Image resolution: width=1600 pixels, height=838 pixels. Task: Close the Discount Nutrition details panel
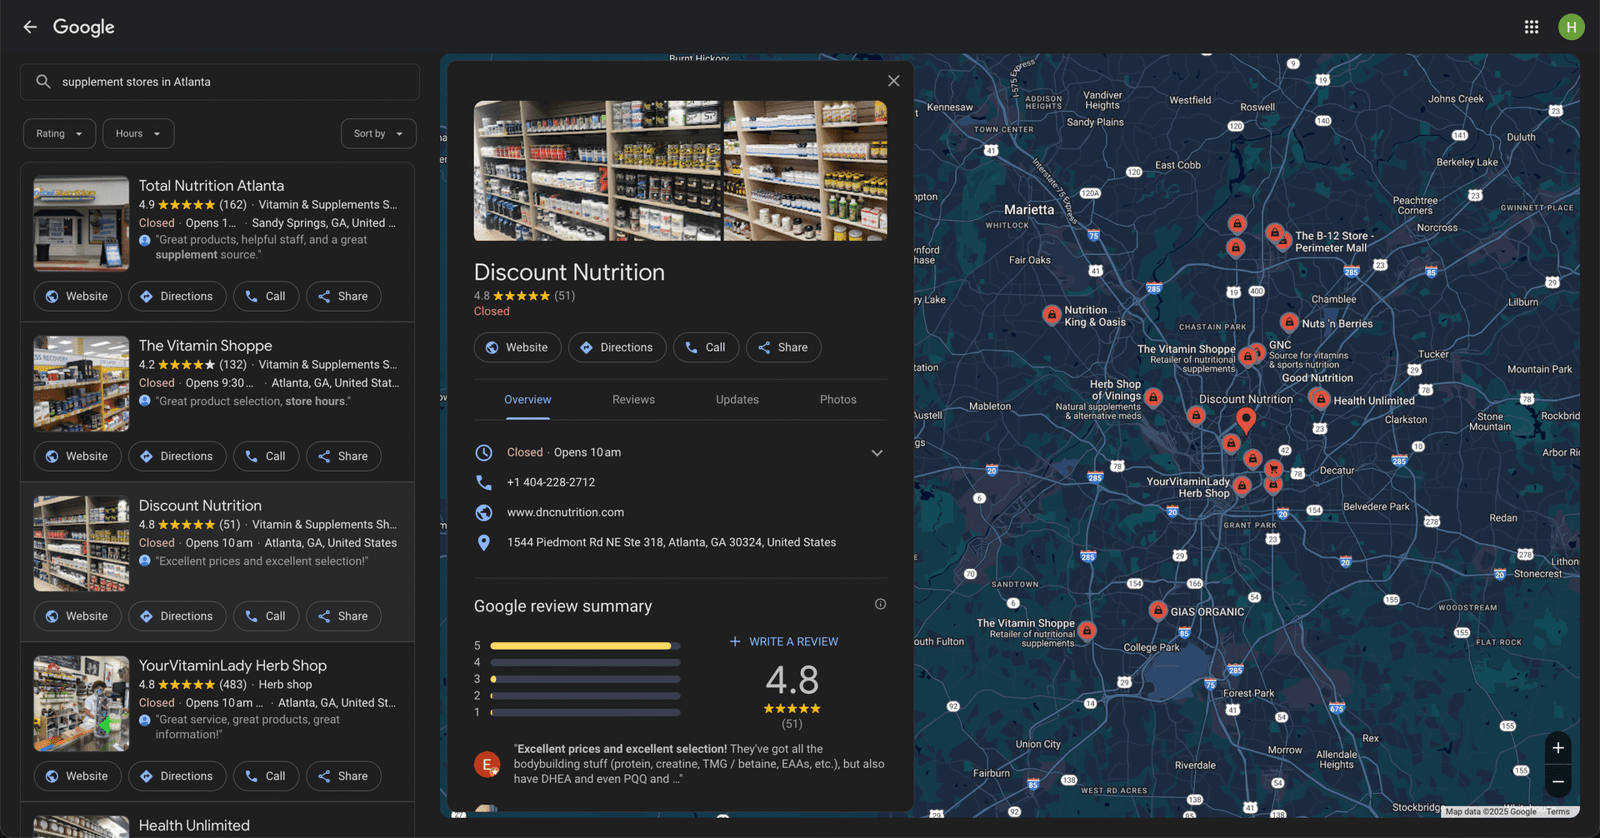[x=894, y=81]
